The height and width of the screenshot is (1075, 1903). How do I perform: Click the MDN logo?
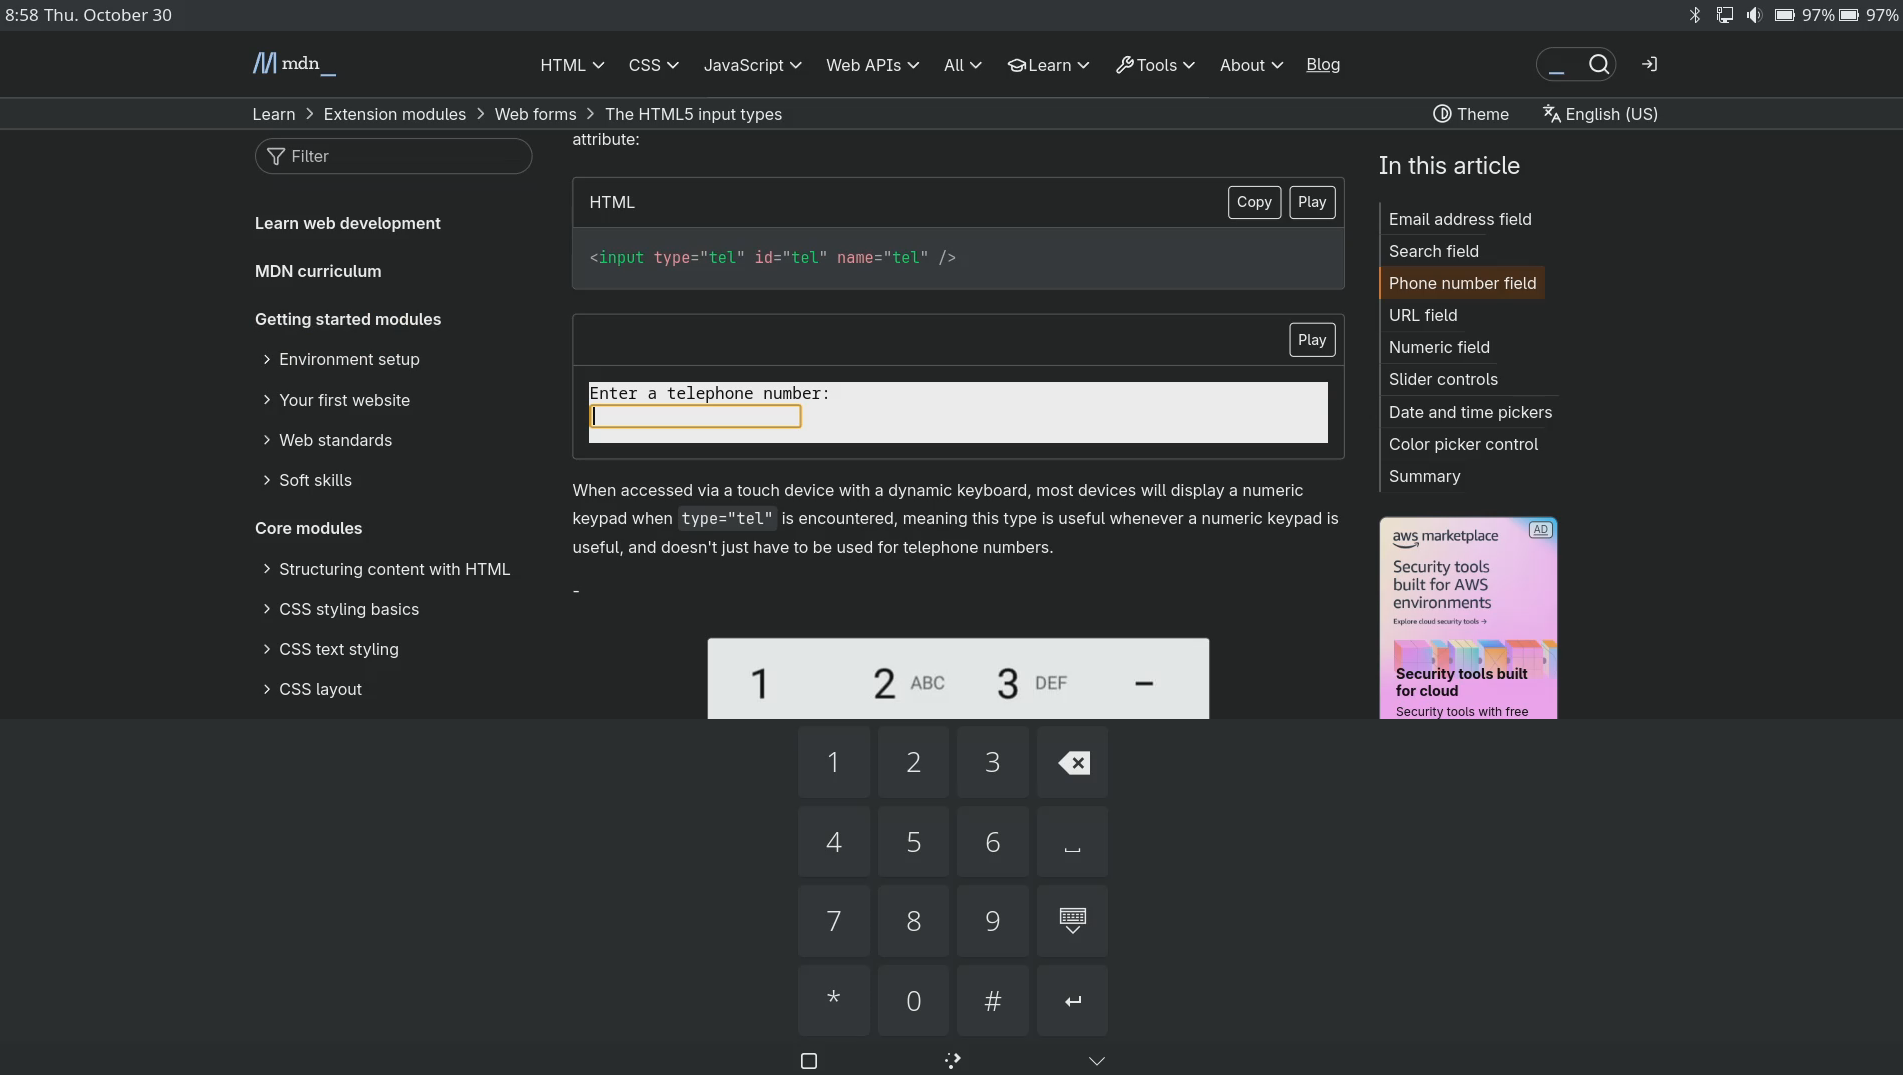294,64
